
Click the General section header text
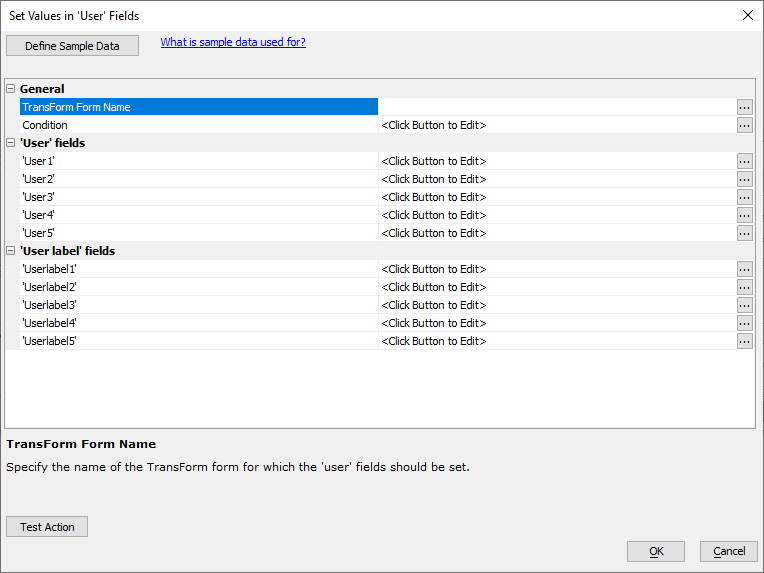[42, 89]
